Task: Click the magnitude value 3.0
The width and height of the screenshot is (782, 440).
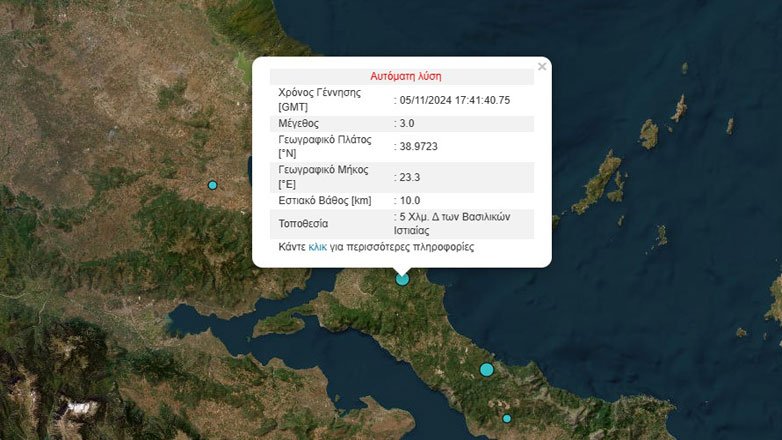Action: point(407,123)
